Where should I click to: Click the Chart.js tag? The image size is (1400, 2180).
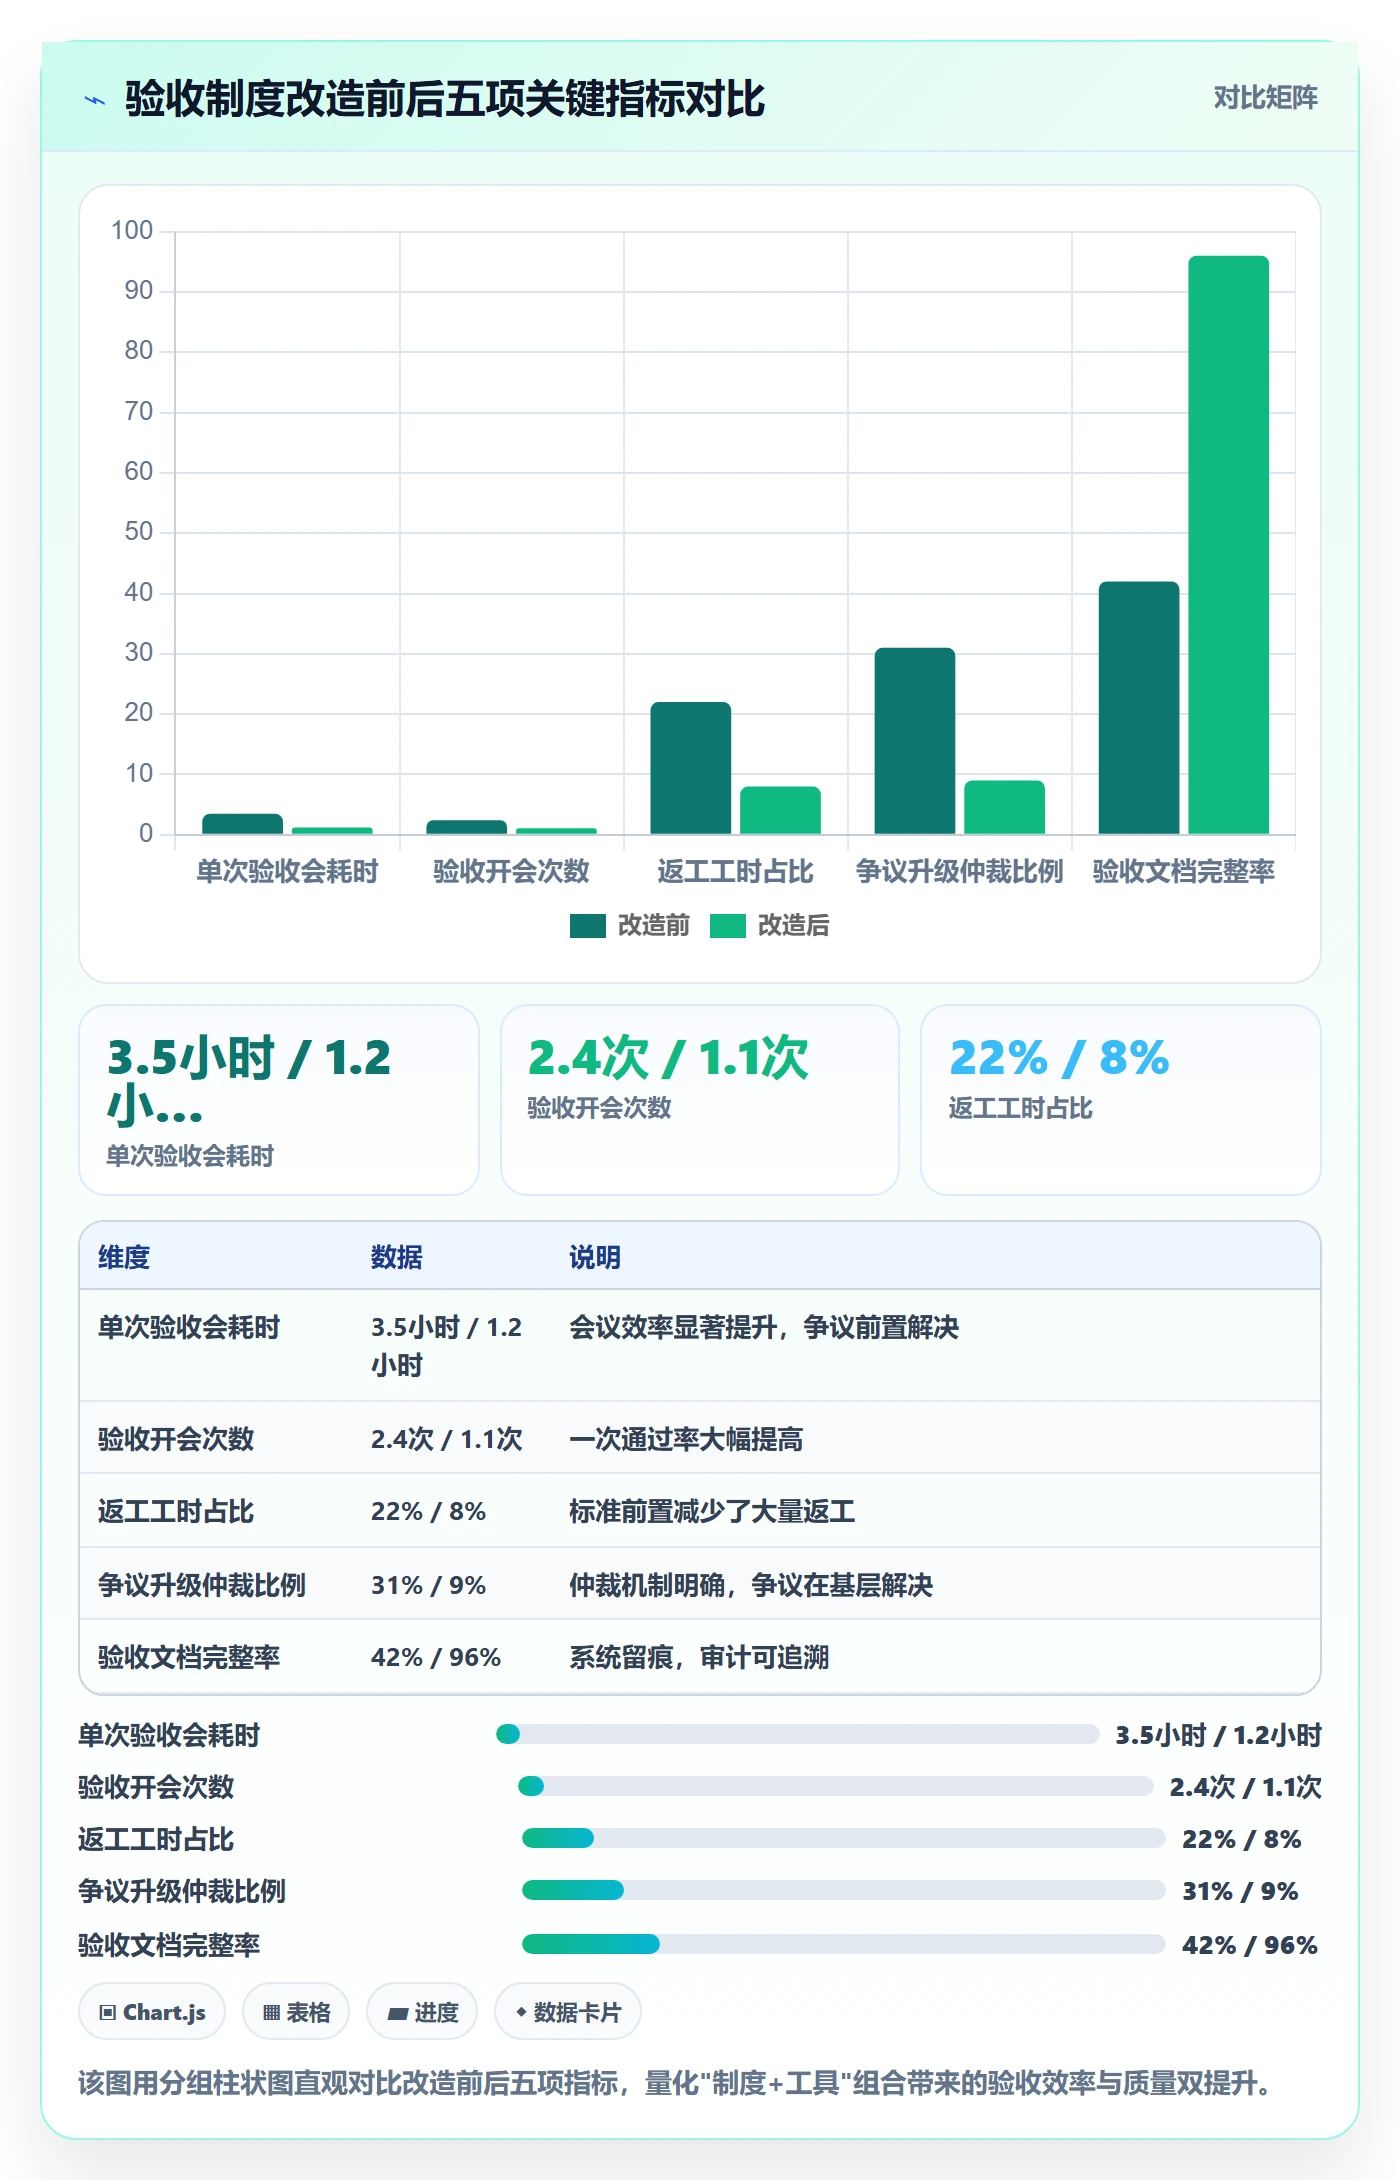click(152, 2012)
